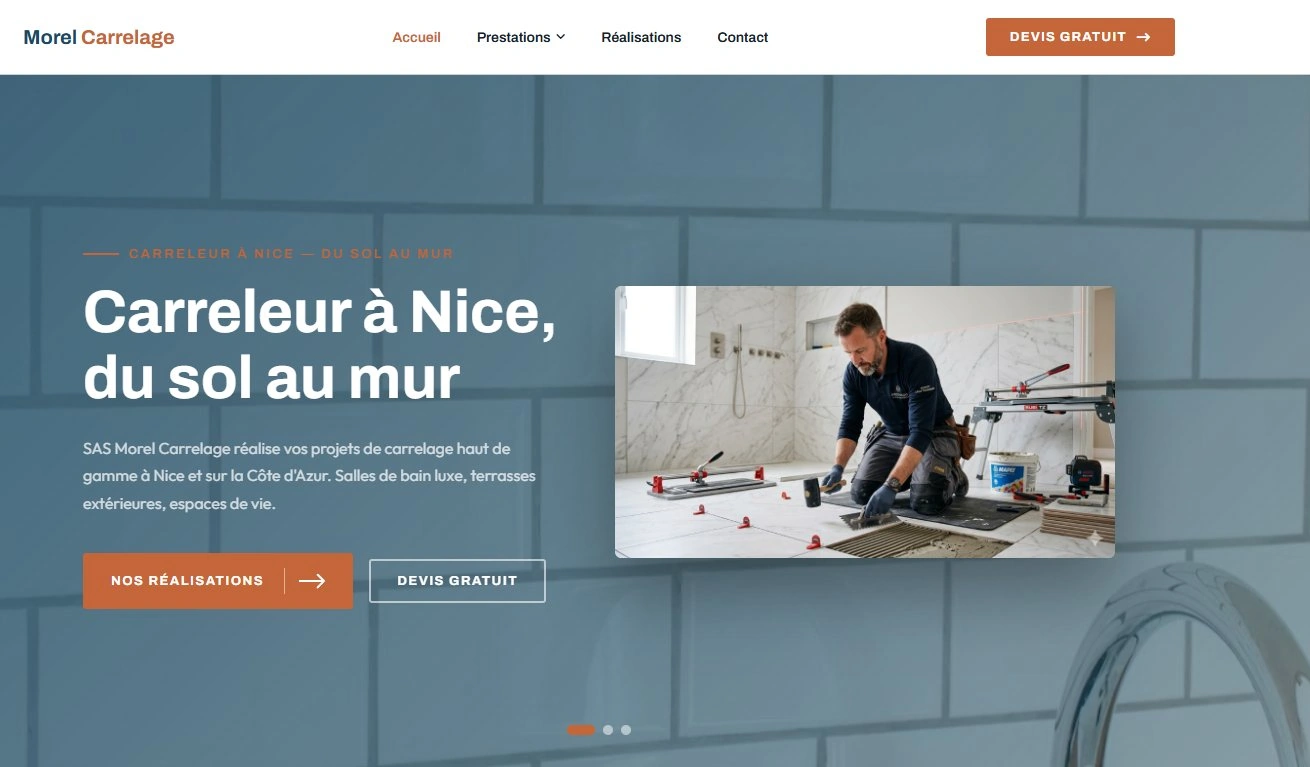
Task: Switch to the second carousel slide dot
Action: click(x=608, y=730)
